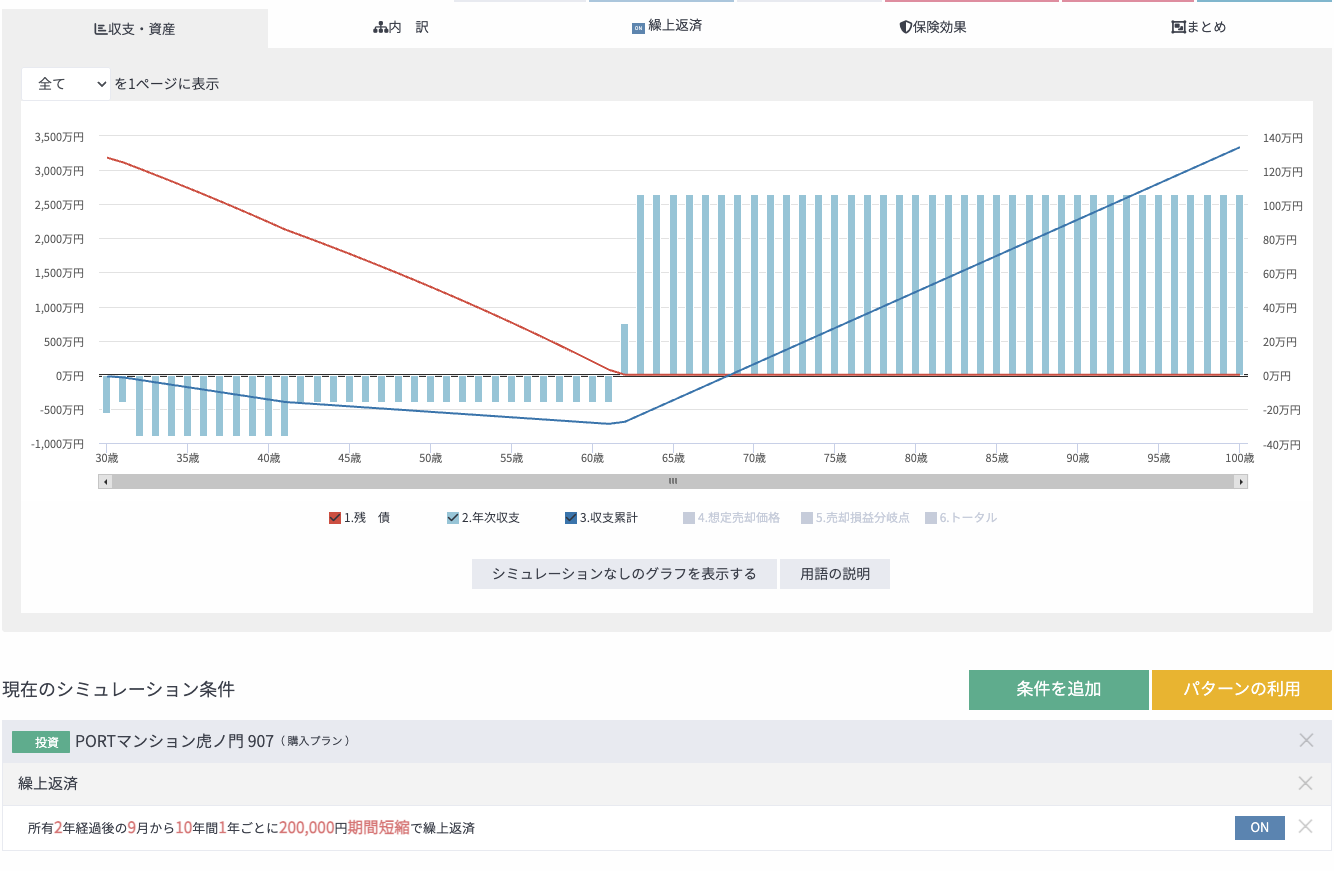This screenshot has height=871, width=1334.
Task: Click the hierarchy icon on 内訳 tab
Action: (380, 28)
